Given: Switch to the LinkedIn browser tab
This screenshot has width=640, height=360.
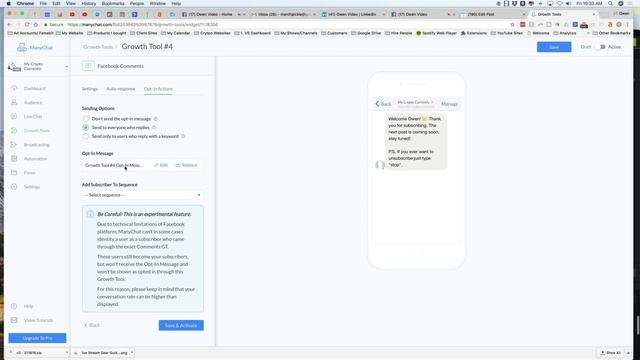Looking at the screenshot, I should tap(353, 14).
